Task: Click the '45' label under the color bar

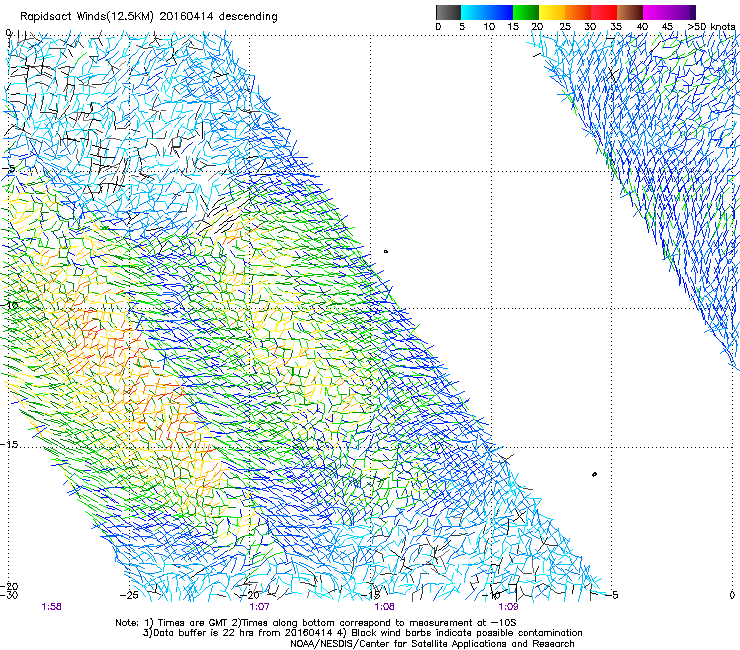Action: coord(667,26)
